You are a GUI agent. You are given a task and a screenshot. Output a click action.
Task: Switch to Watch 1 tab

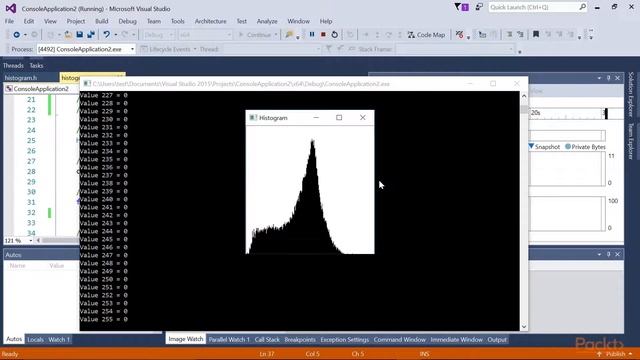59,340
